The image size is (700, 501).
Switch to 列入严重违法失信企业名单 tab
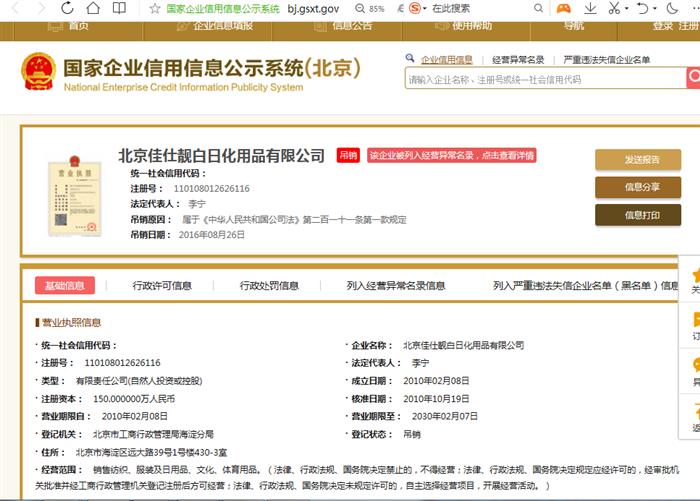(x=585, y=285)
